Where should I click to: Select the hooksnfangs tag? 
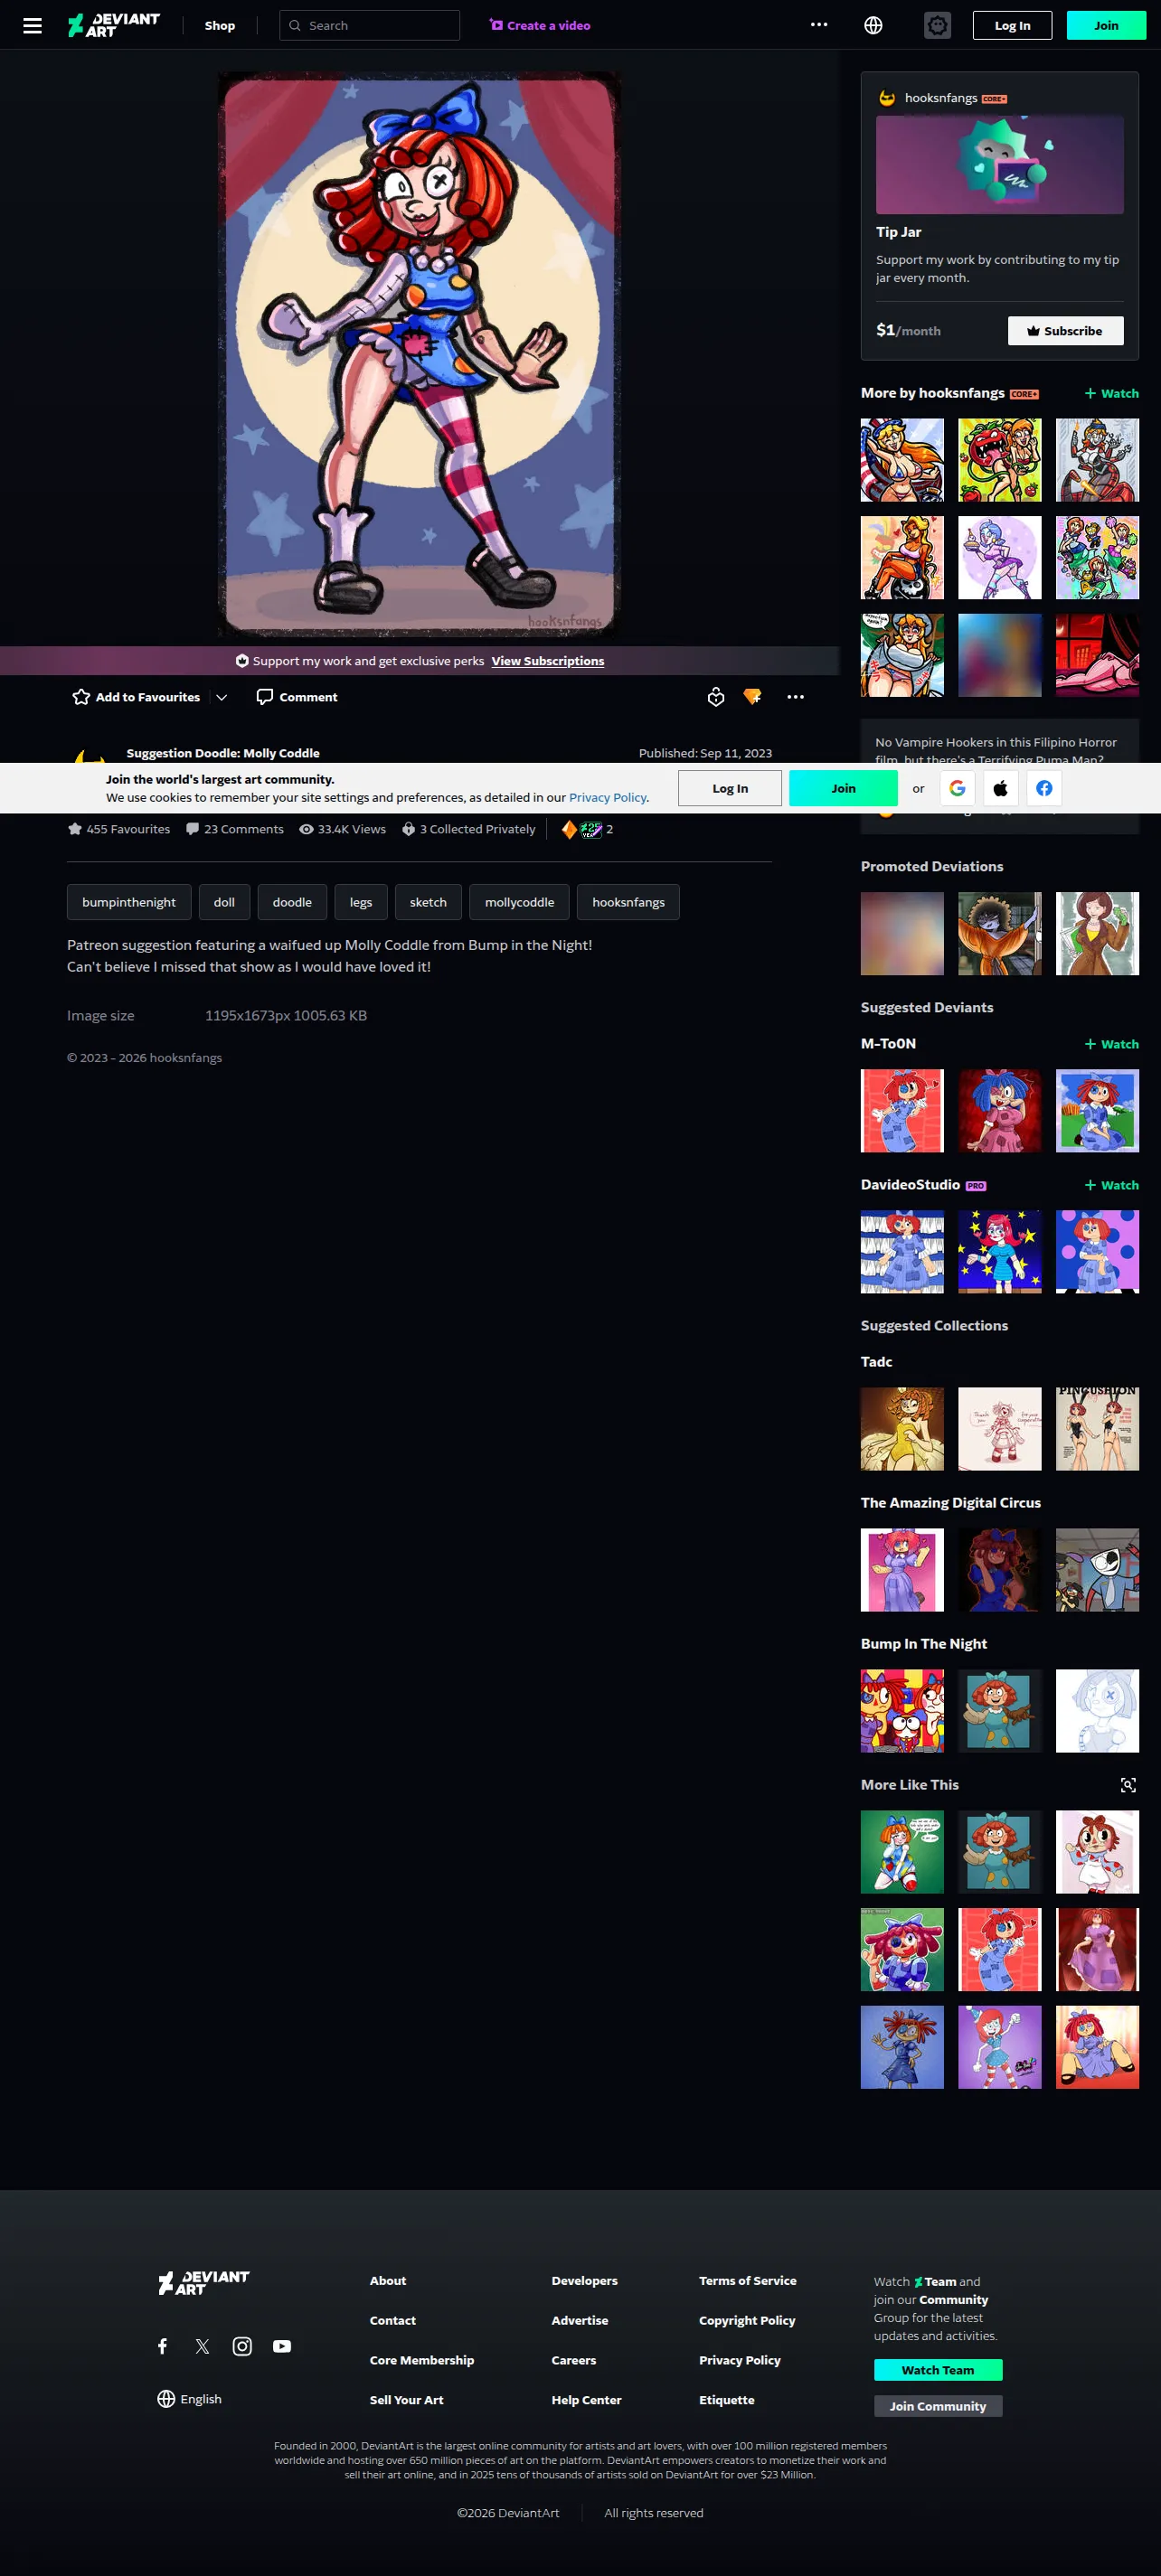628,902
